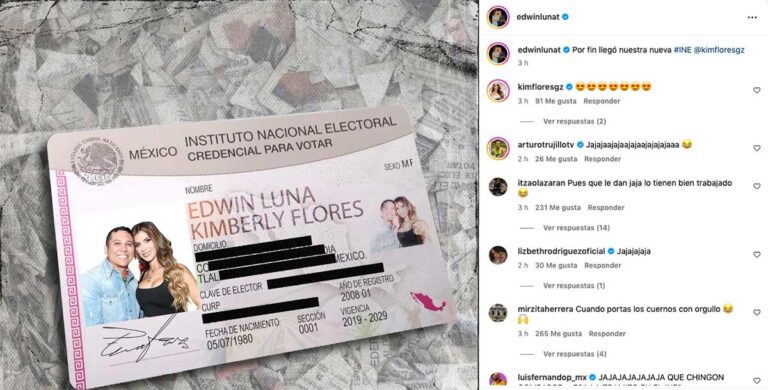This screenshot has height=390, width=768.
Task: Like arturotrujillotv's comment with the heart
Action: click(757, 148)
